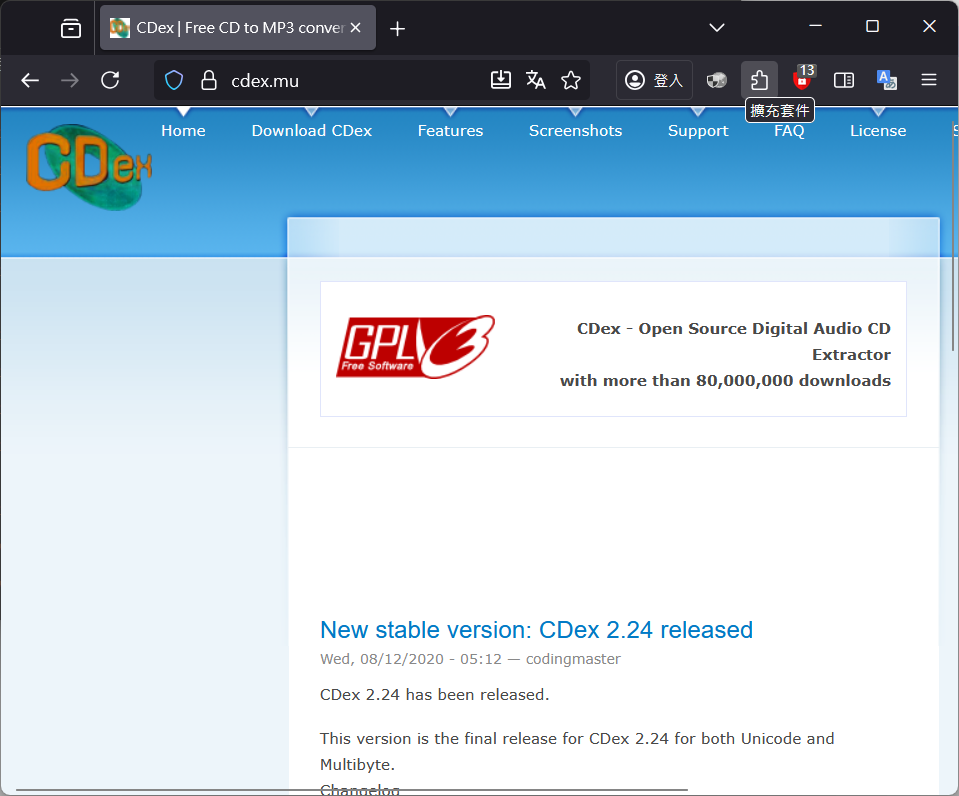
Task: Open the Firefox application menu
Action: pyautogui.click(x=929, y=80)
